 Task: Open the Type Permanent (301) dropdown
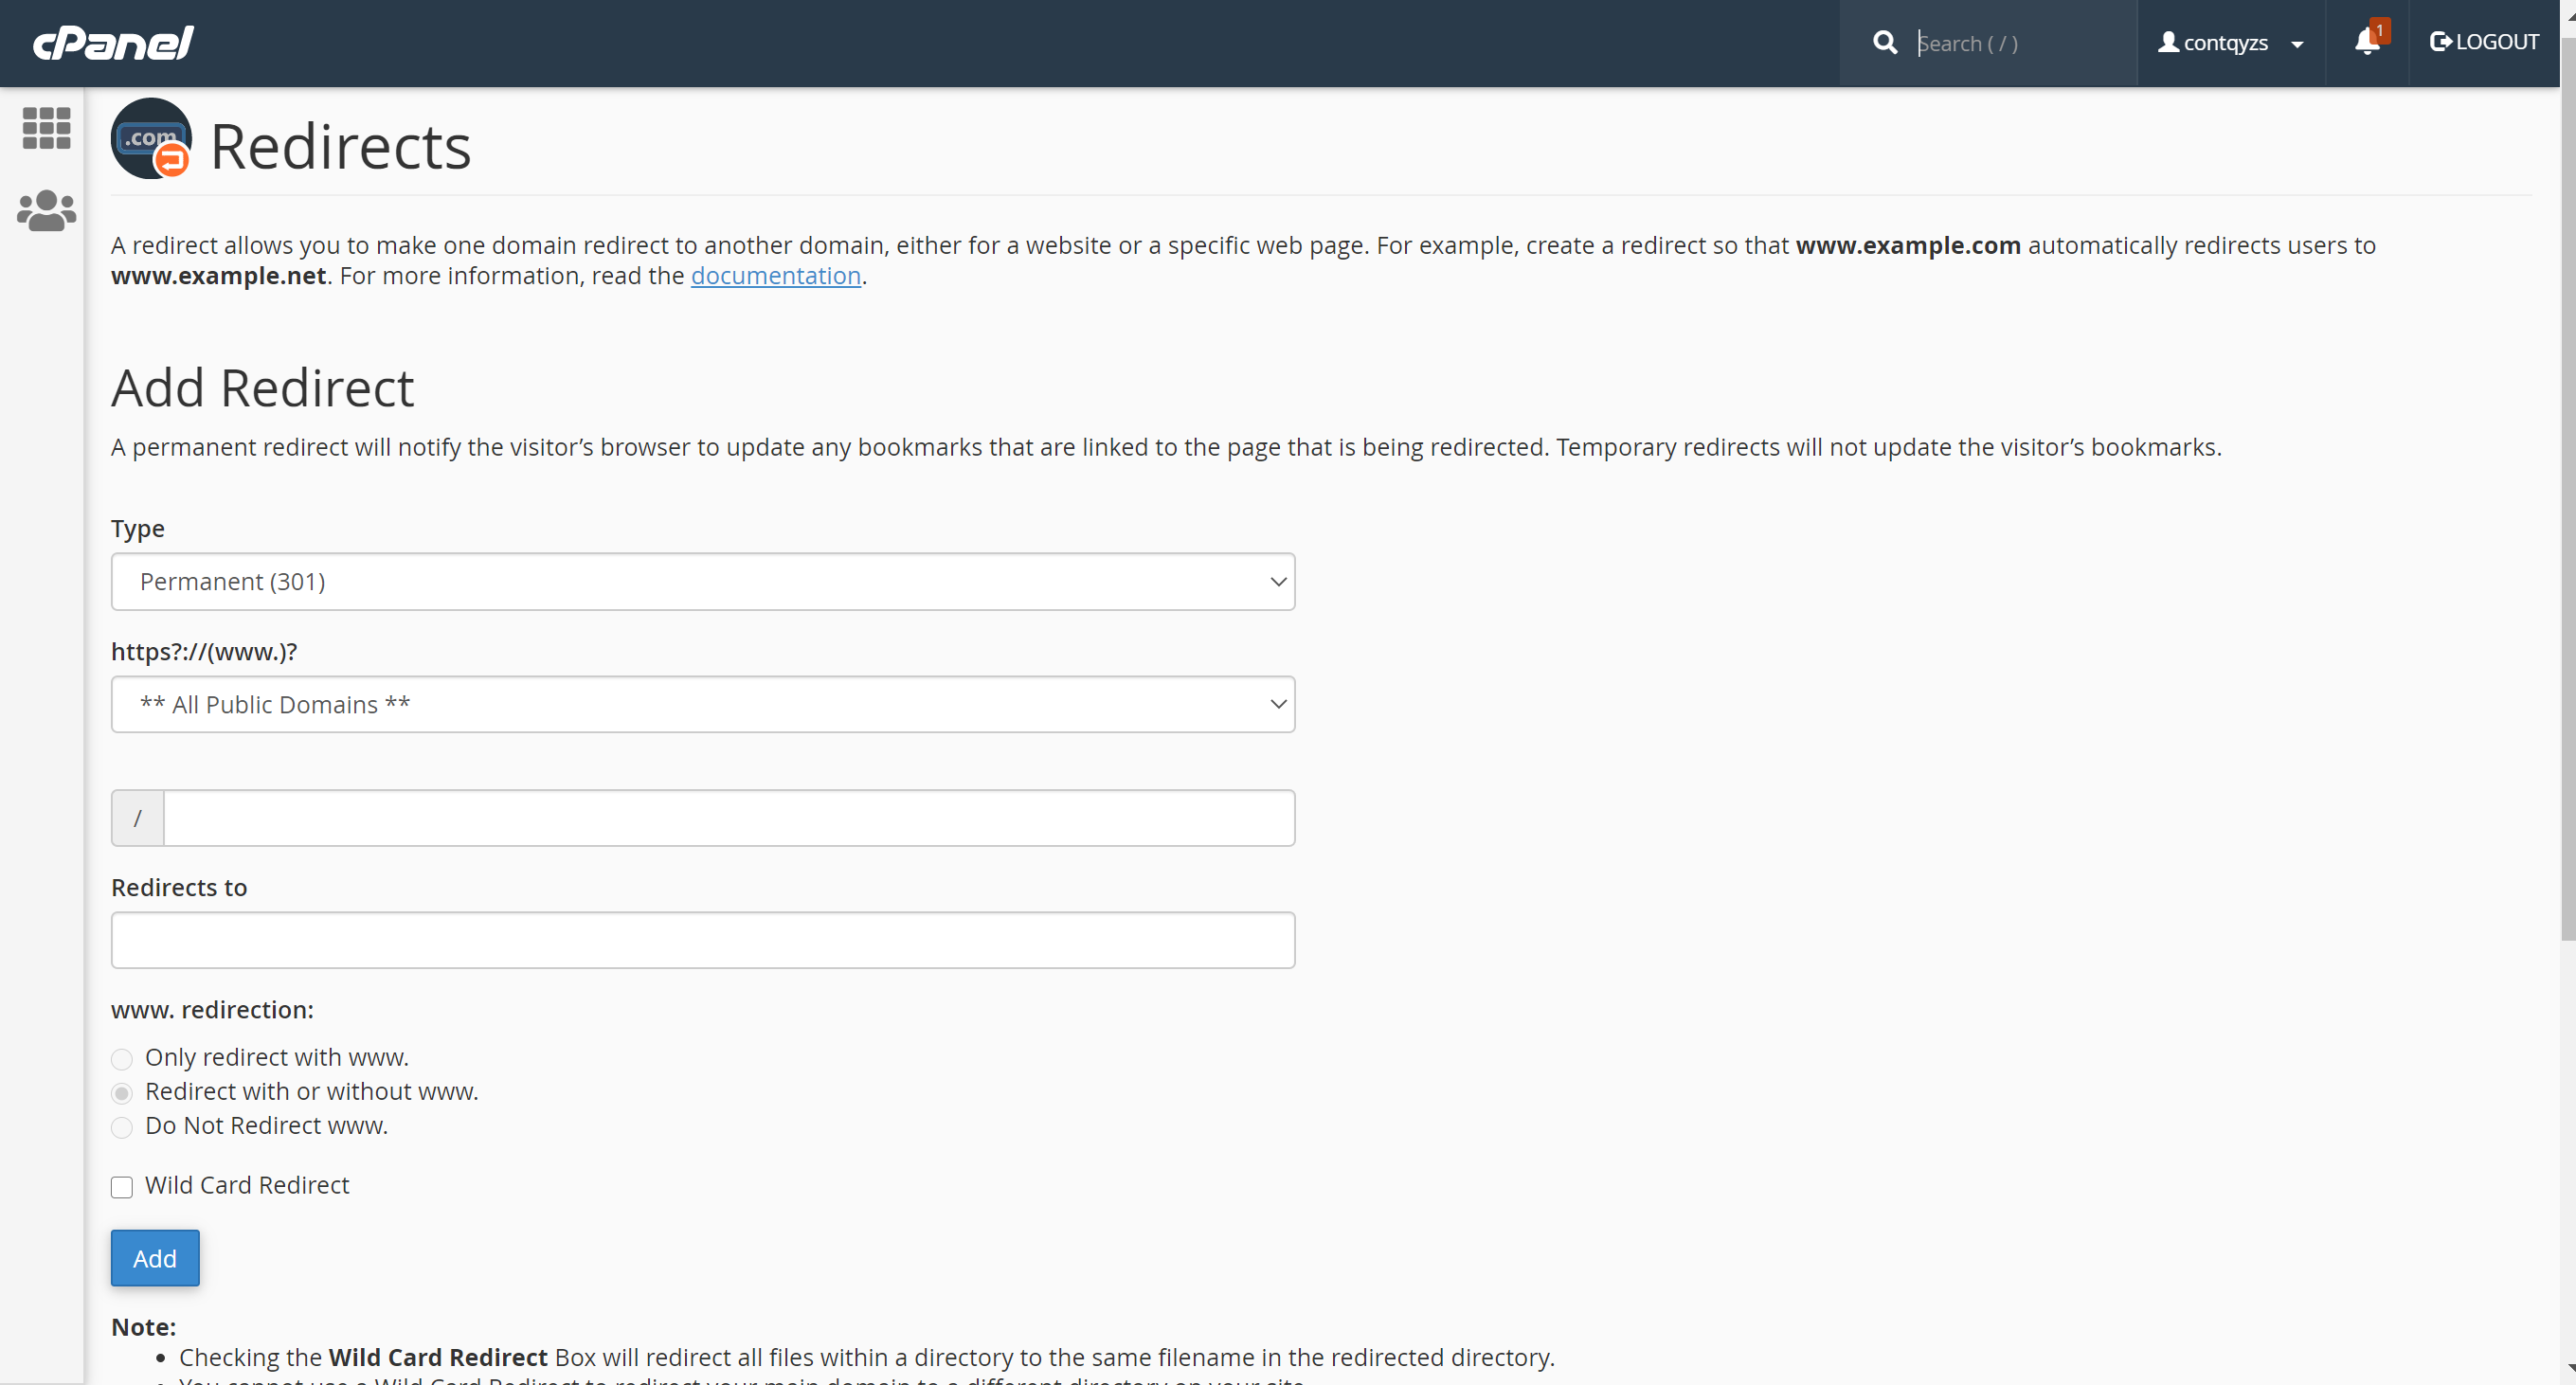pyautogui.click(x=702, y=582)
